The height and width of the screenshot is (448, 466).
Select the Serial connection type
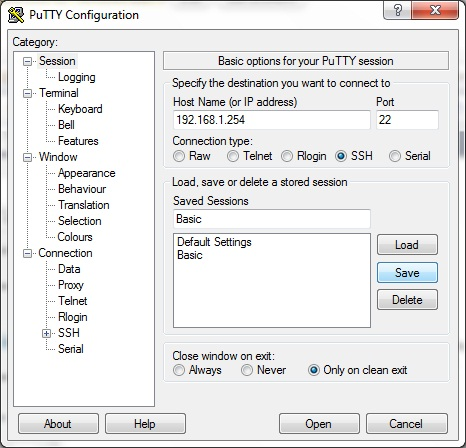pyautogui.click(x=395, y=156)
